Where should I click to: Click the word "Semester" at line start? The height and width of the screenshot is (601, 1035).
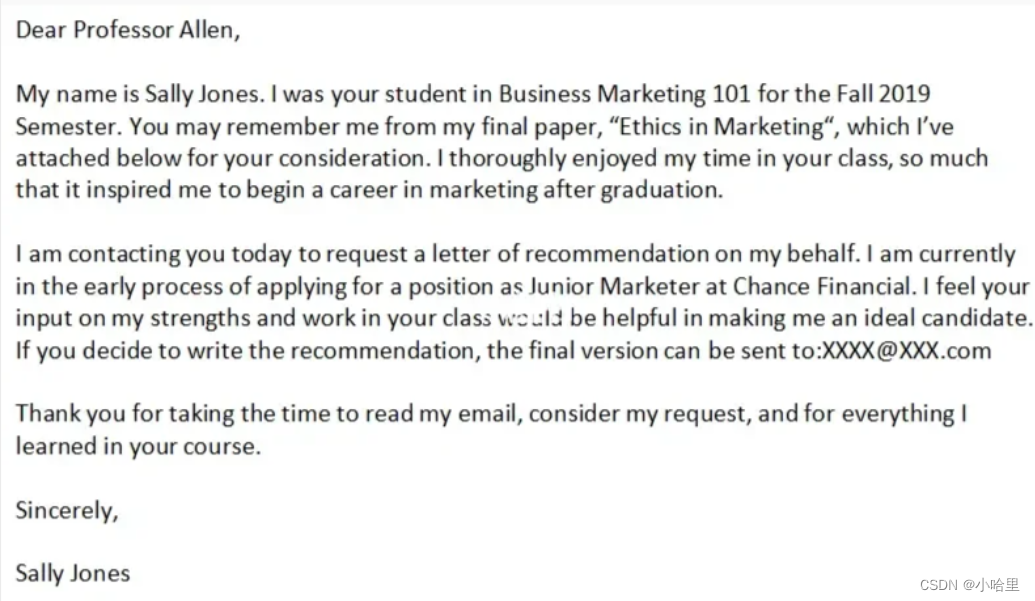coord(67,127)
